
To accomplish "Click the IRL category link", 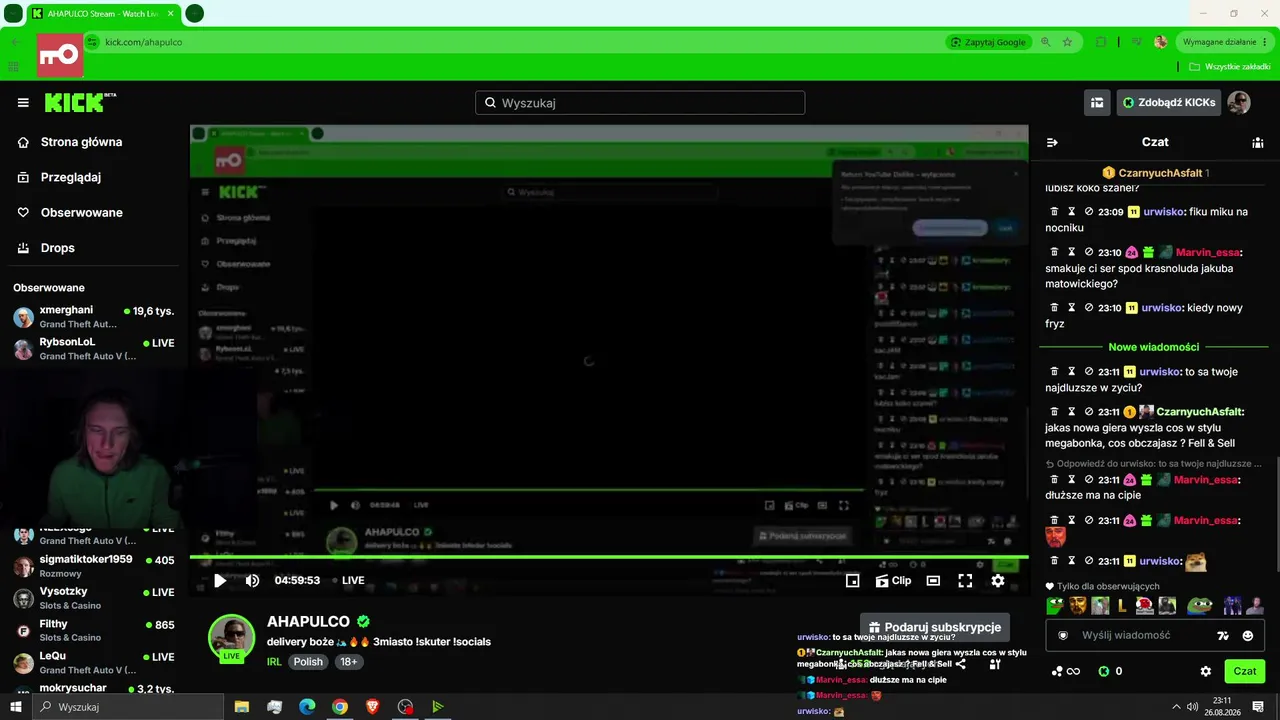I will 274,662.
